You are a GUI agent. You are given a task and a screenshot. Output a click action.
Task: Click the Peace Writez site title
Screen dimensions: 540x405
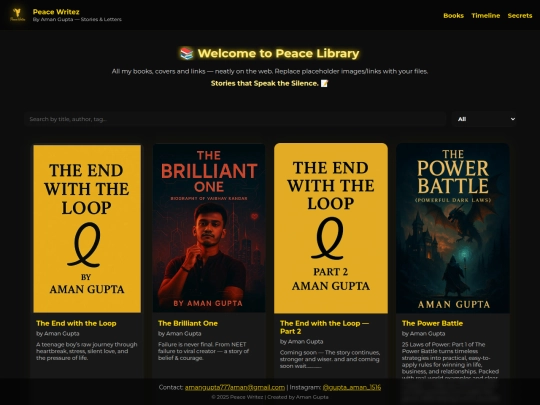pos(56,12)
